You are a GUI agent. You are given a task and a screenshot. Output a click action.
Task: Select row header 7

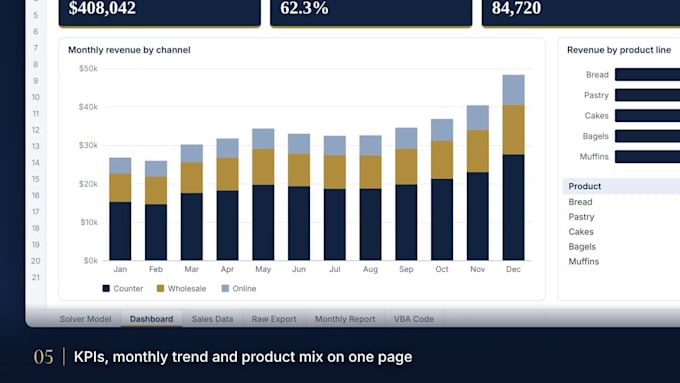click(x=36, y=48)
